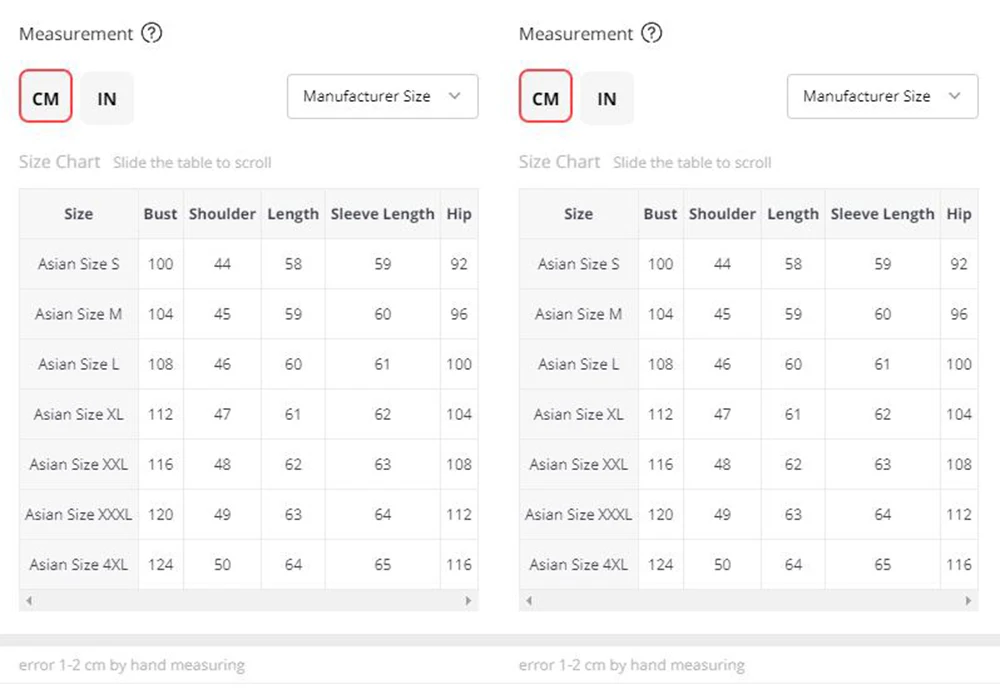Click right table's scroll-right arrow
This screenshot has width=1000, height=697.
click(x=968, y=600)
